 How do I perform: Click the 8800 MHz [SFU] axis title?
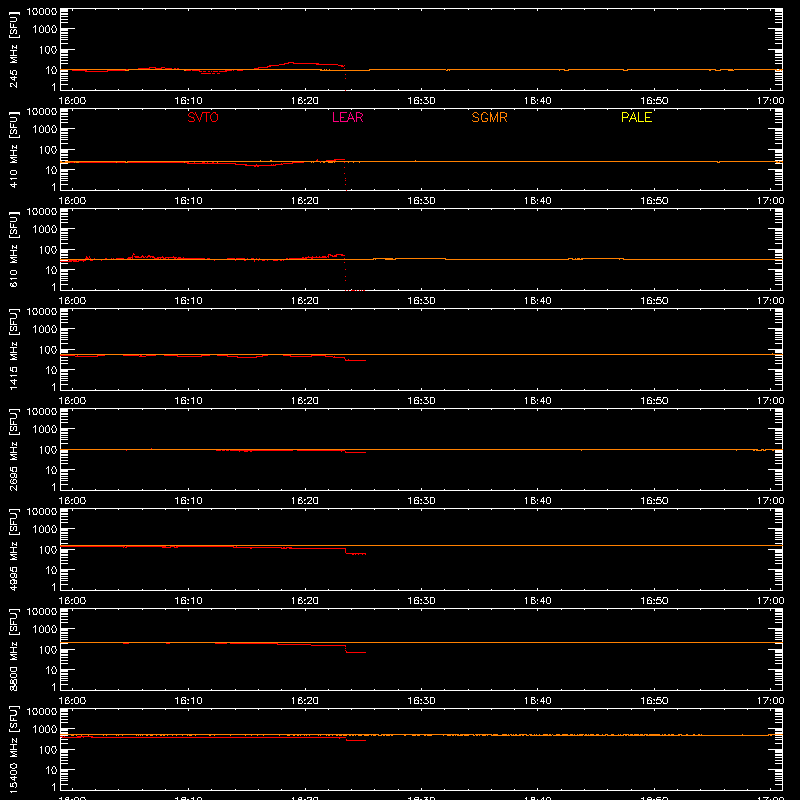(14, 649)
